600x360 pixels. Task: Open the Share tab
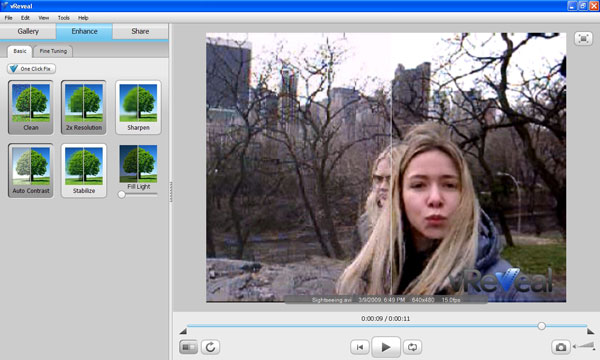point(140,31)
